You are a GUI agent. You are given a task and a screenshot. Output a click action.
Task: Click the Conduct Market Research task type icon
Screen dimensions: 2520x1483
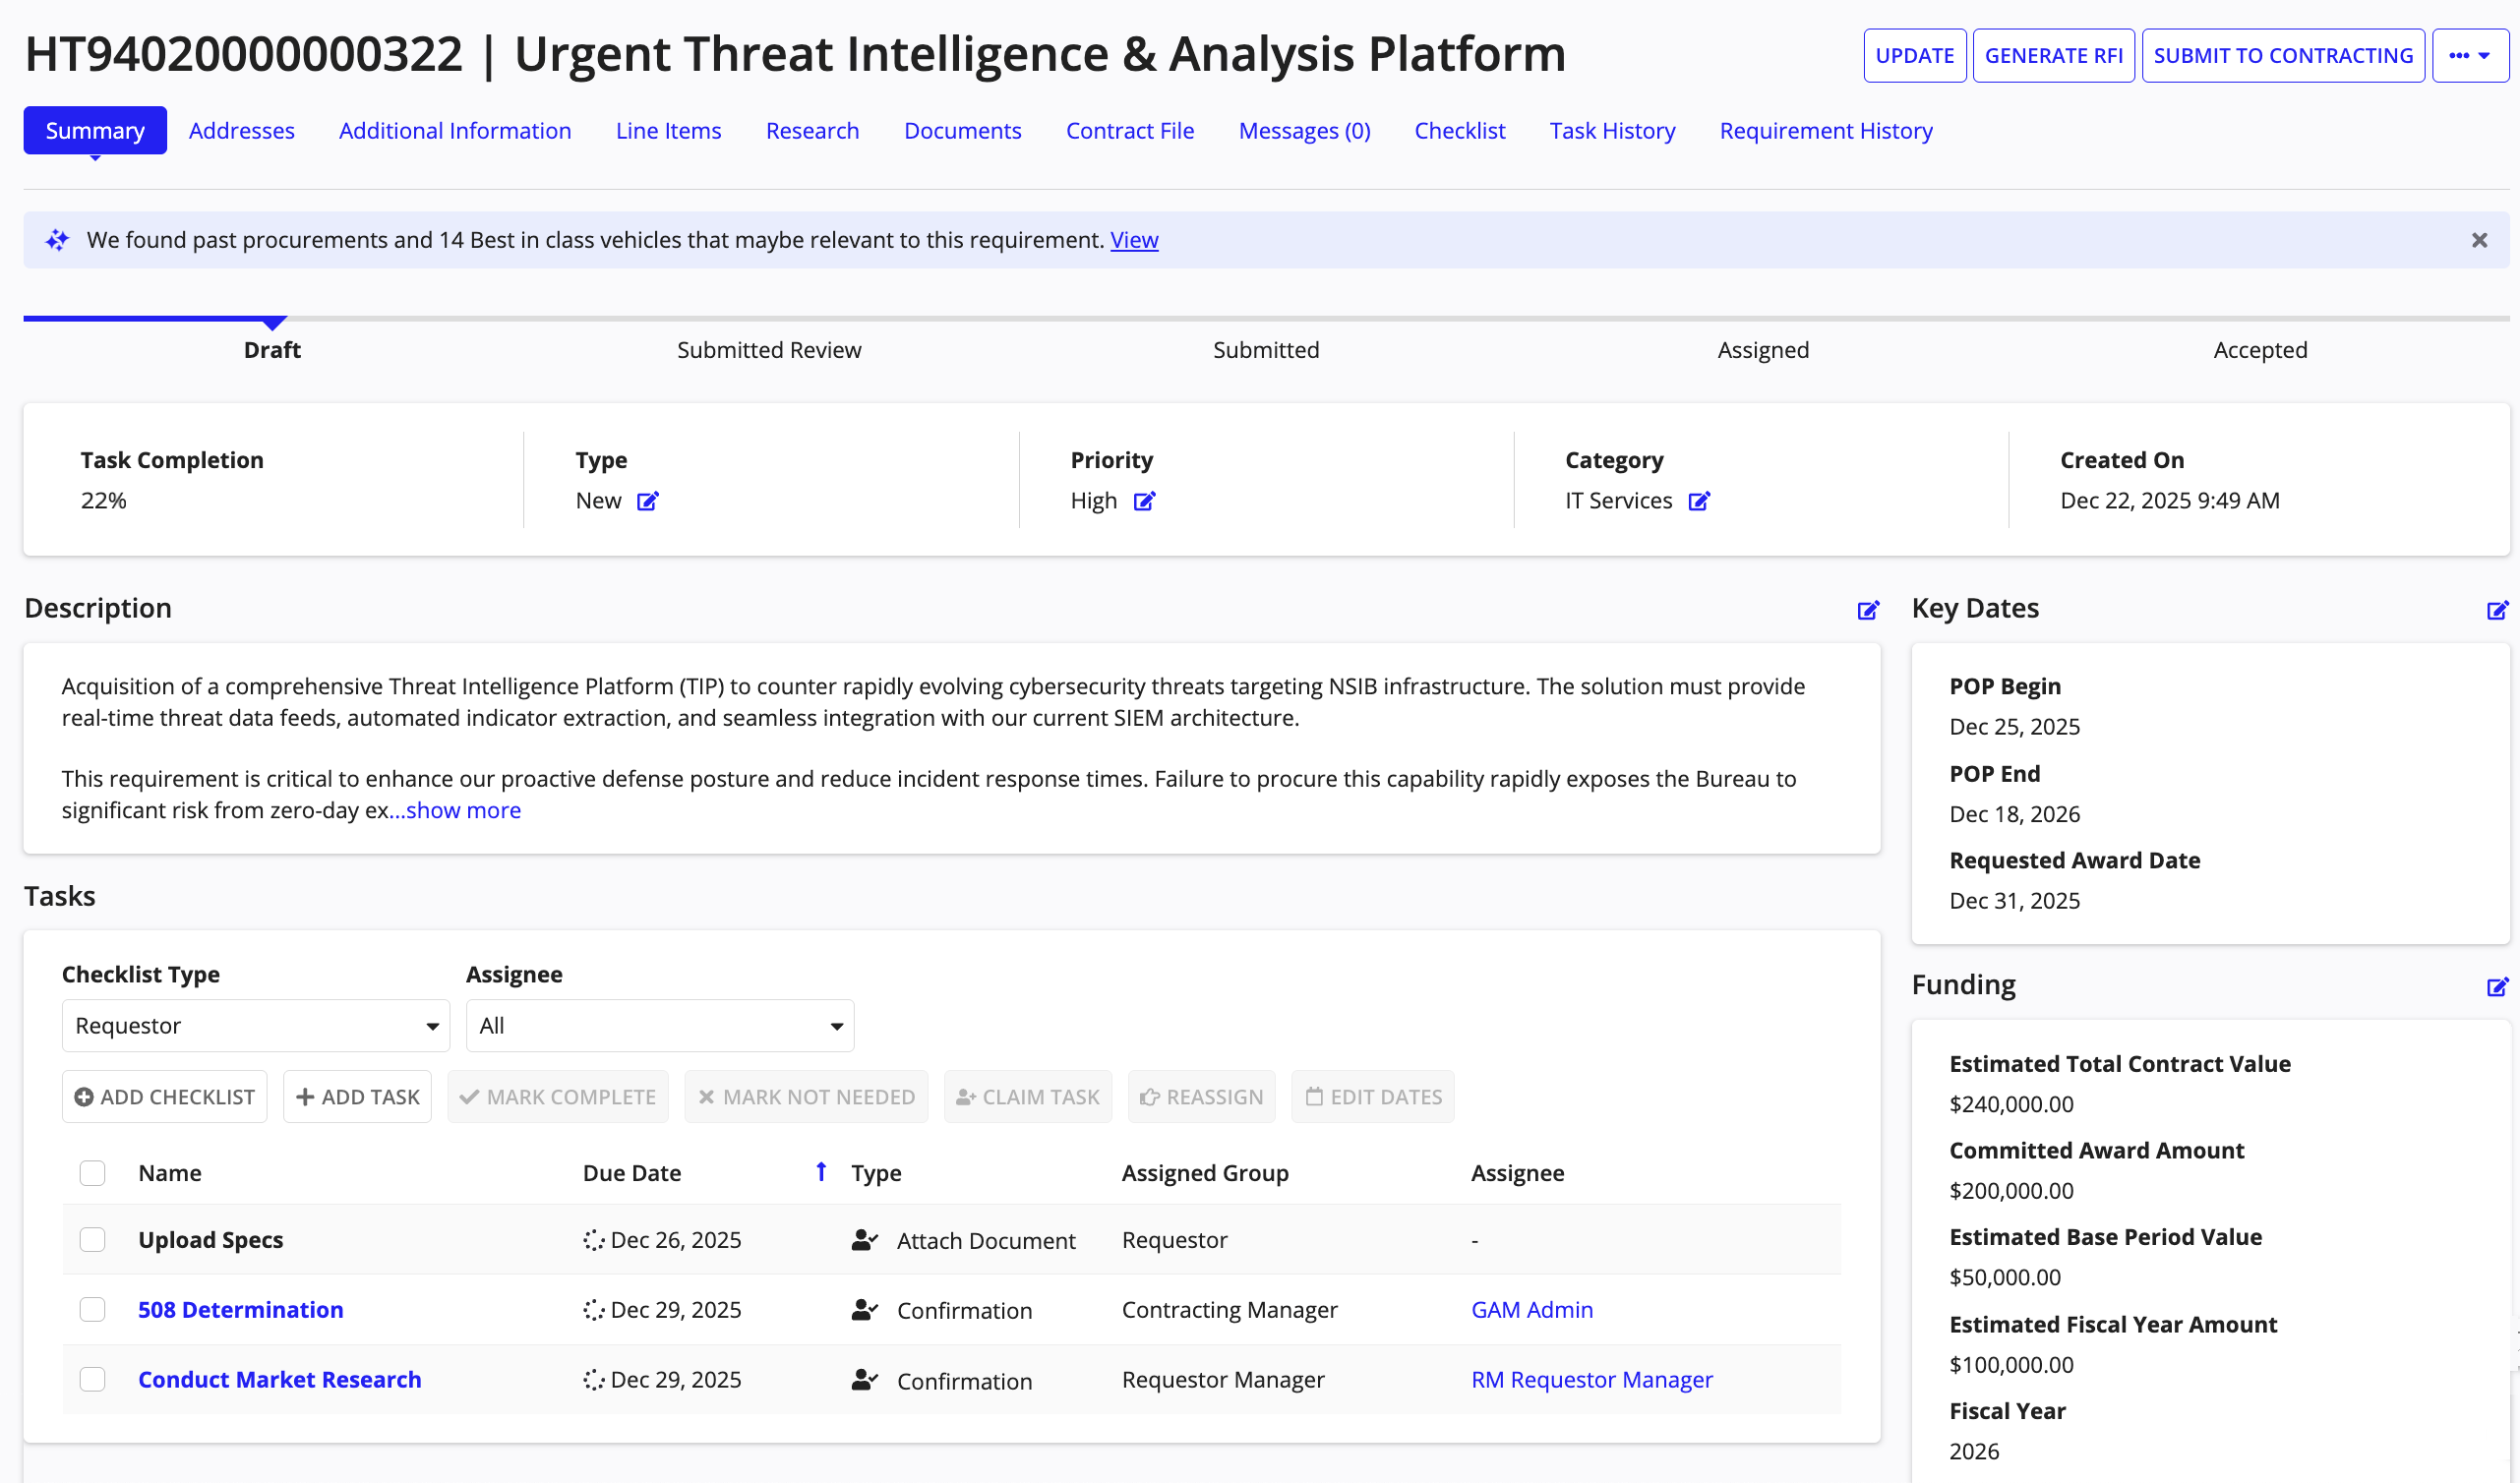point(865,1380)
